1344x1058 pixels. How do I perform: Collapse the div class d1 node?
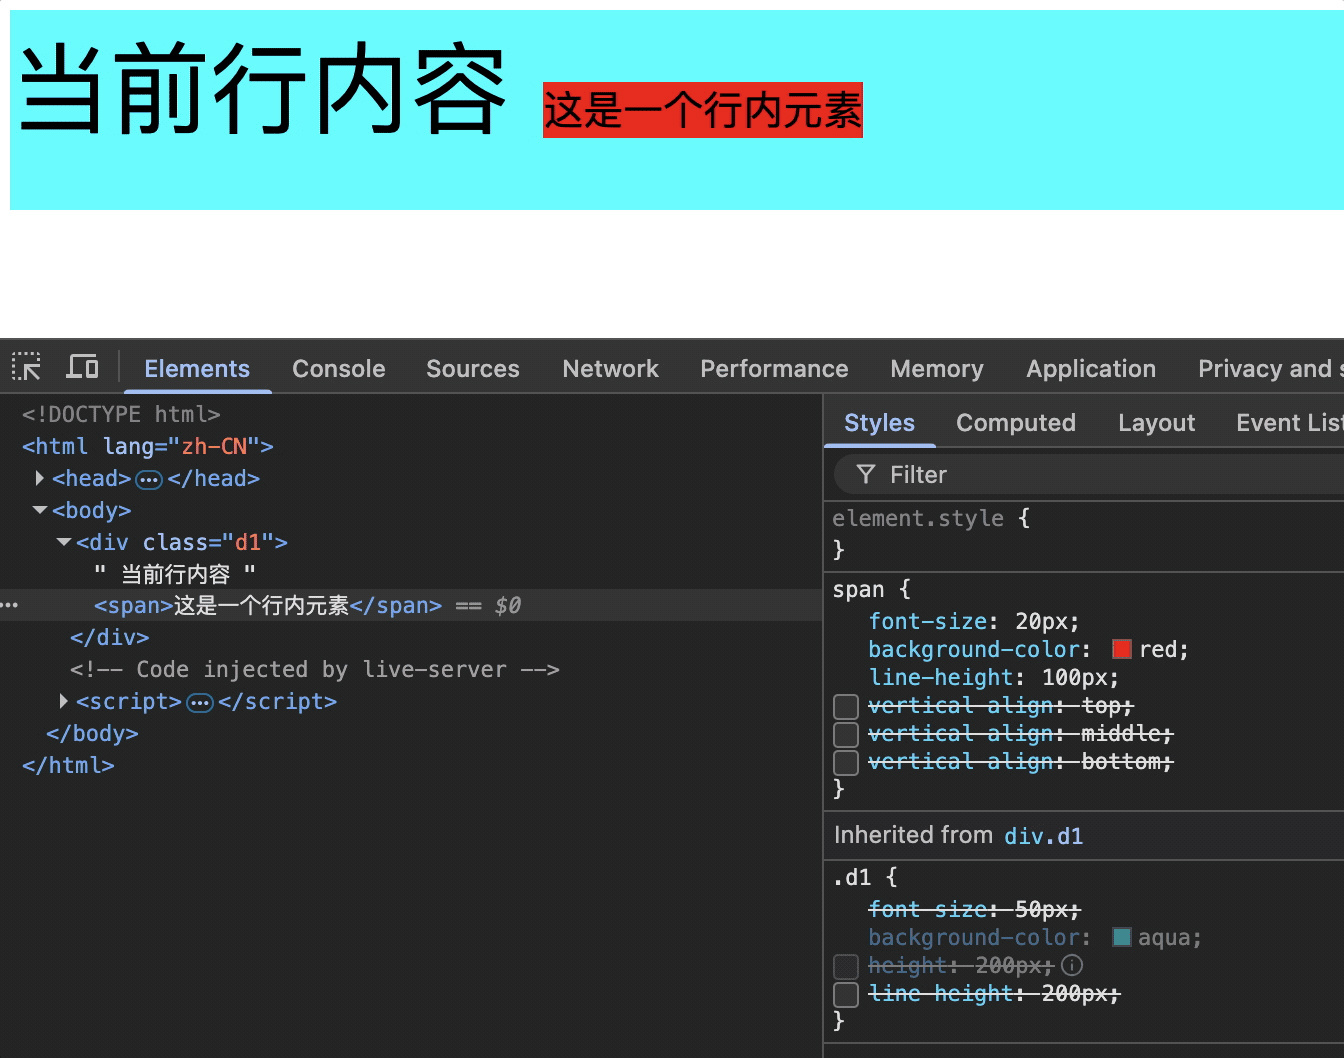click(64, 542)
